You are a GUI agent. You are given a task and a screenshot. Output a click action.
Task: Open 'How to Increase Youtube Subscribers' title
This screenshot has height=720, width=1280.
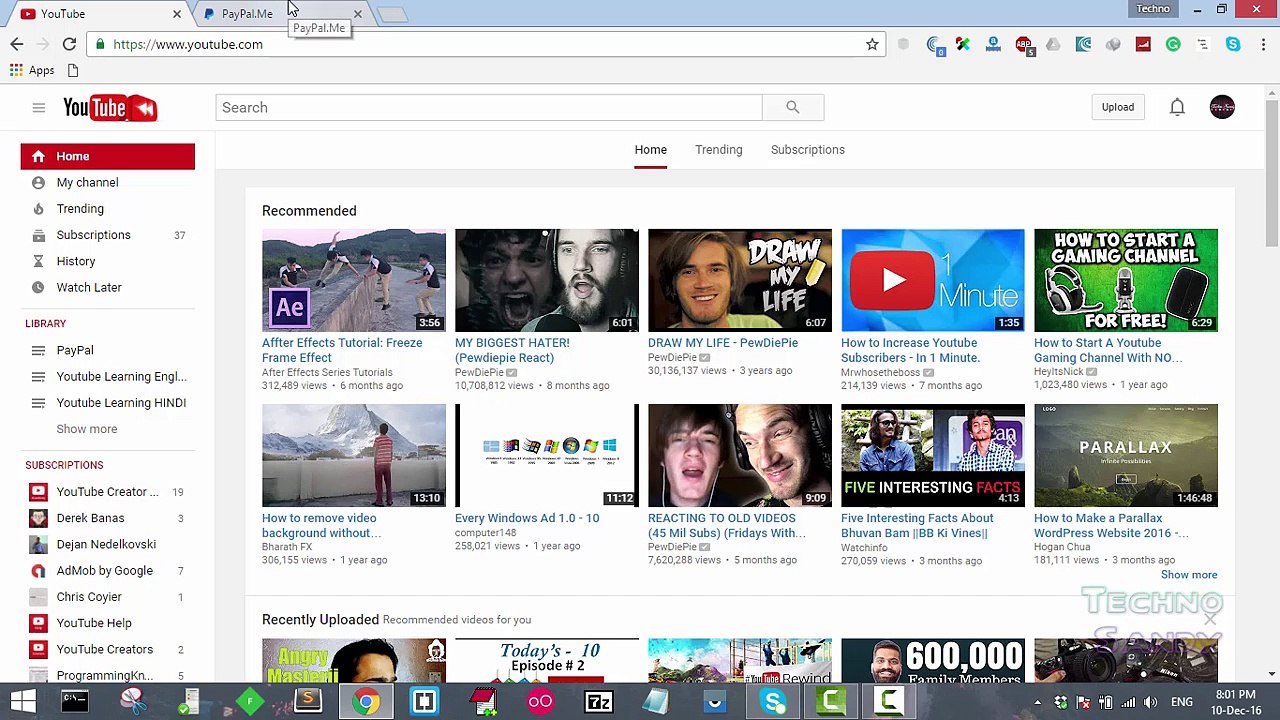click(x=910, y=350)
